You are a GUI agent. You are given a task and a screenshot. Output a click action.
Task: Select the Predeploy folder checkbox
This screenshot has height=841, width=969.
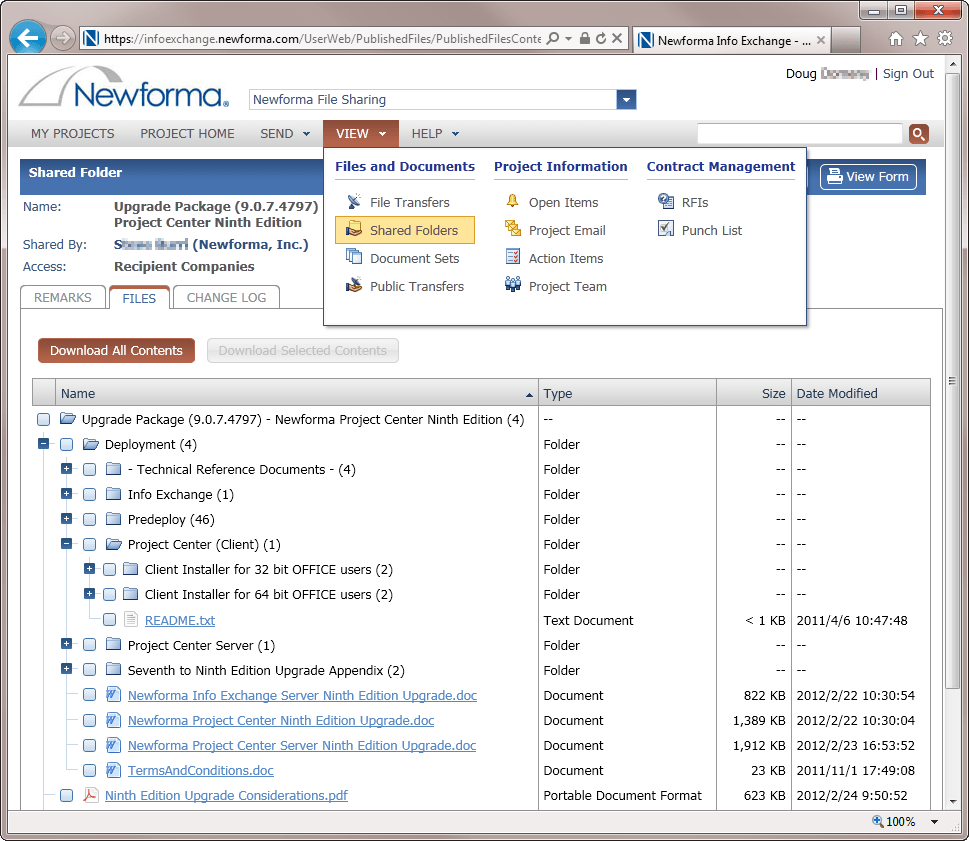pos(90,520)
